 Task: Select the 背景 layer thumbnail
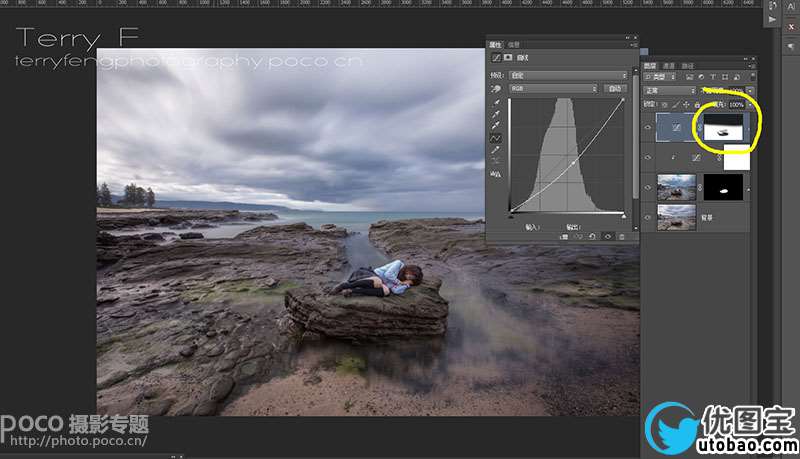coord(677,217)
